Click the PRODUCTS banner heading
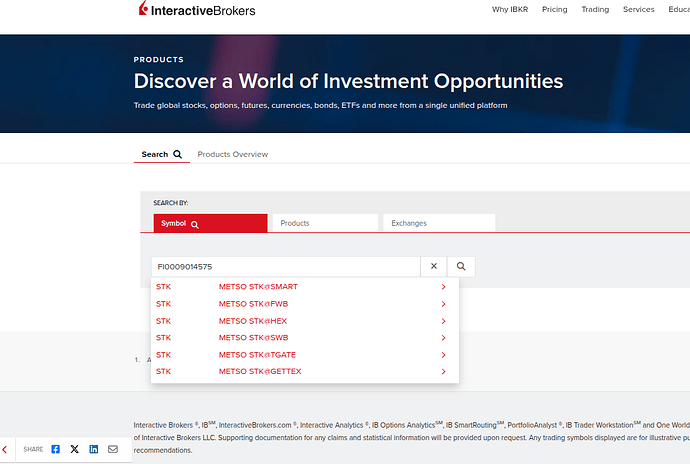The width and height of the screenshot is (690, 464). click(x=158, y=59)
